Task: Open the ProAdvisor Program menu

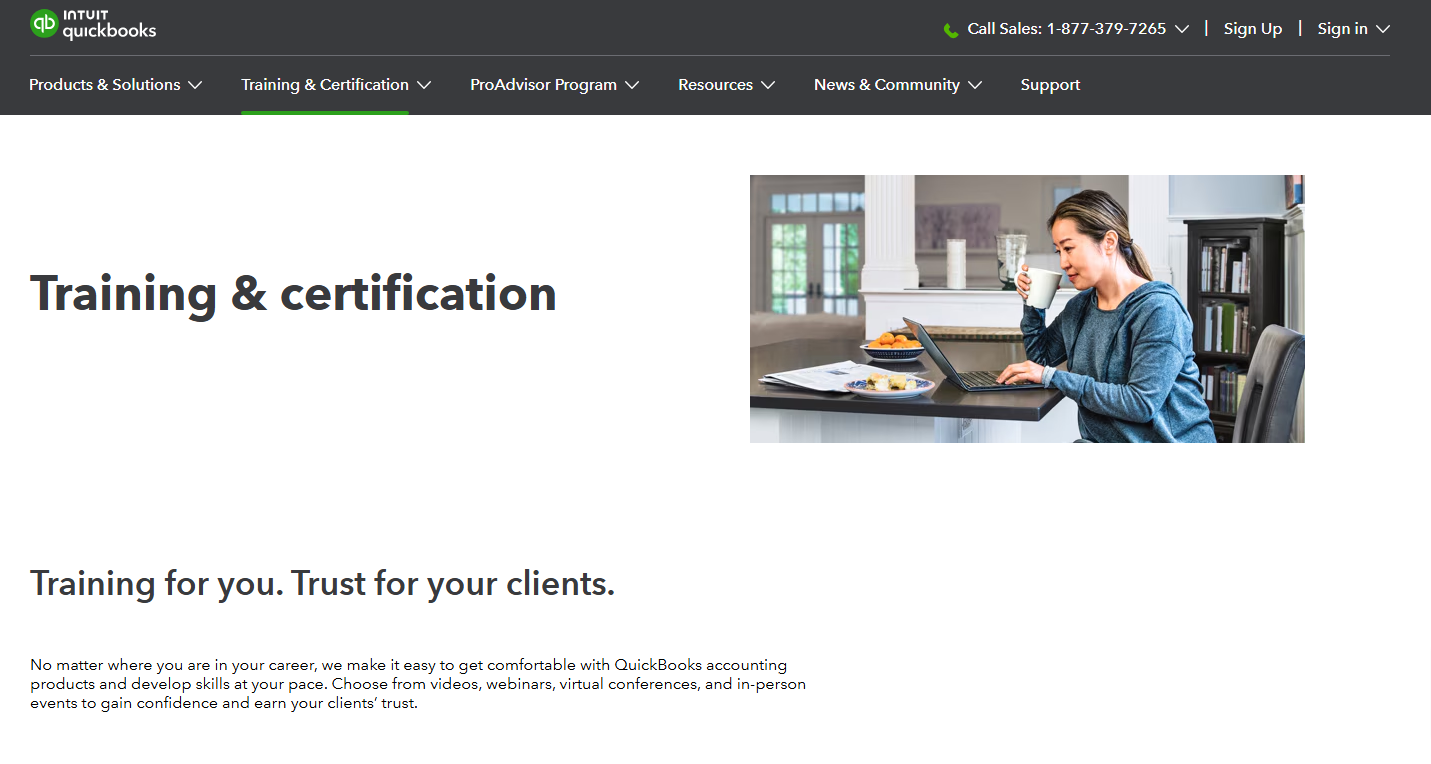Action: [544, 85]
